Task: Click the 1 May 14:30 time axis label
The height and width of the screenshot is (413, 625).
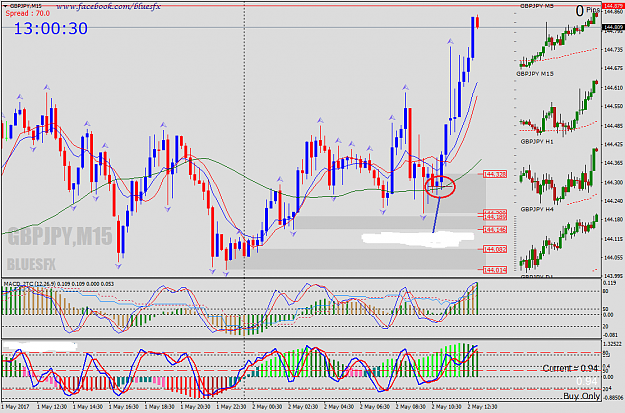Action: coord(86,407)
